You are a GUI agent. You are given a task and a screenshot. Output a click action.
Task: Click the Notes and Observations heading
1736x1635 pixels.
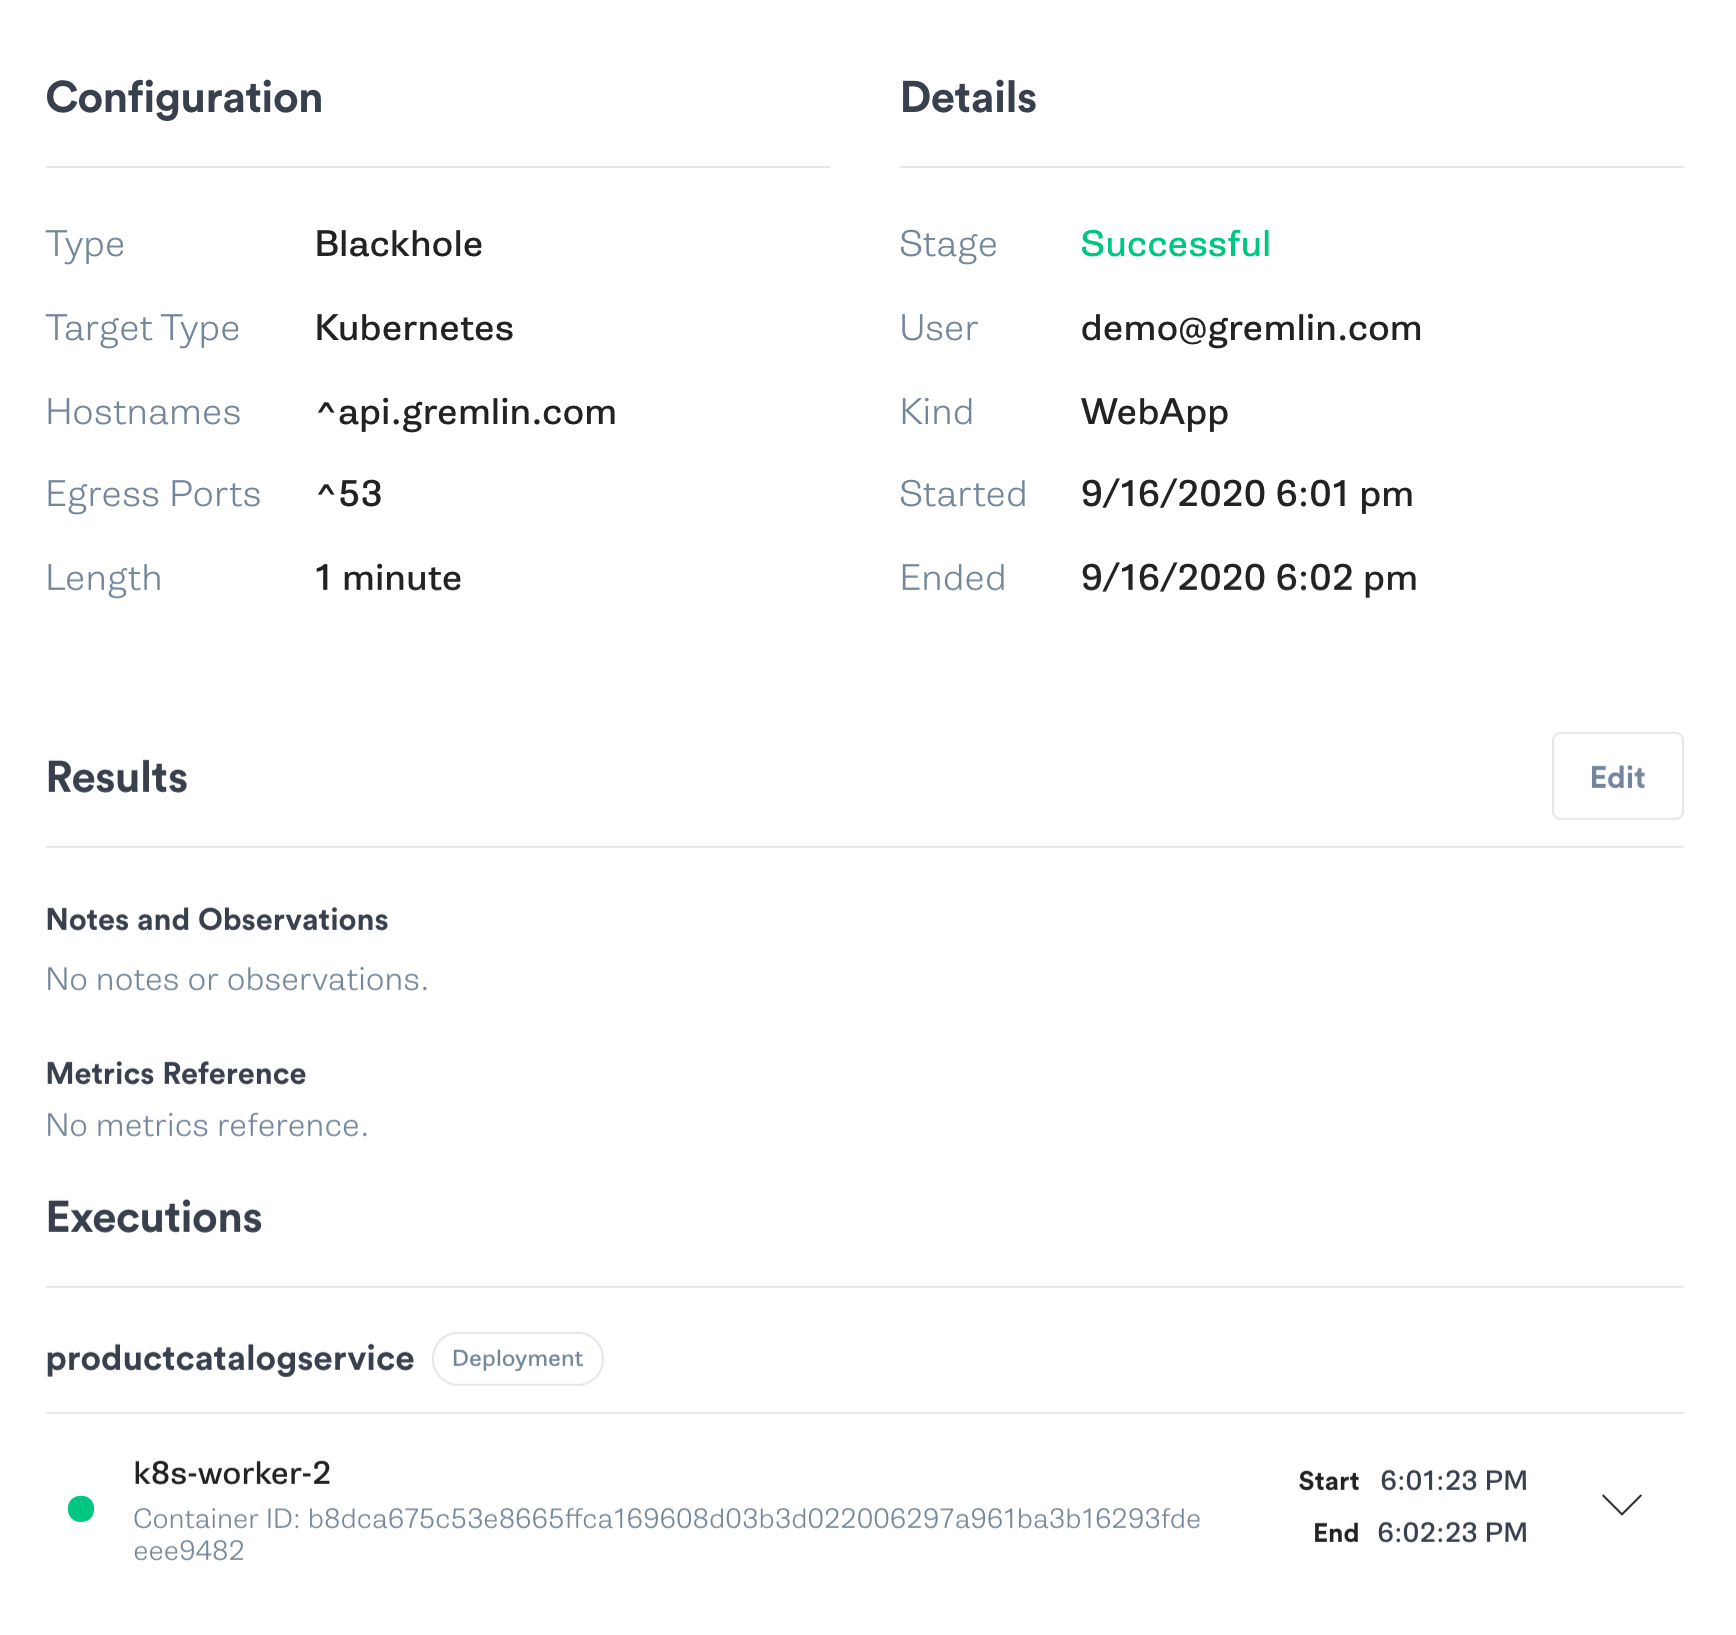(217, 919)
